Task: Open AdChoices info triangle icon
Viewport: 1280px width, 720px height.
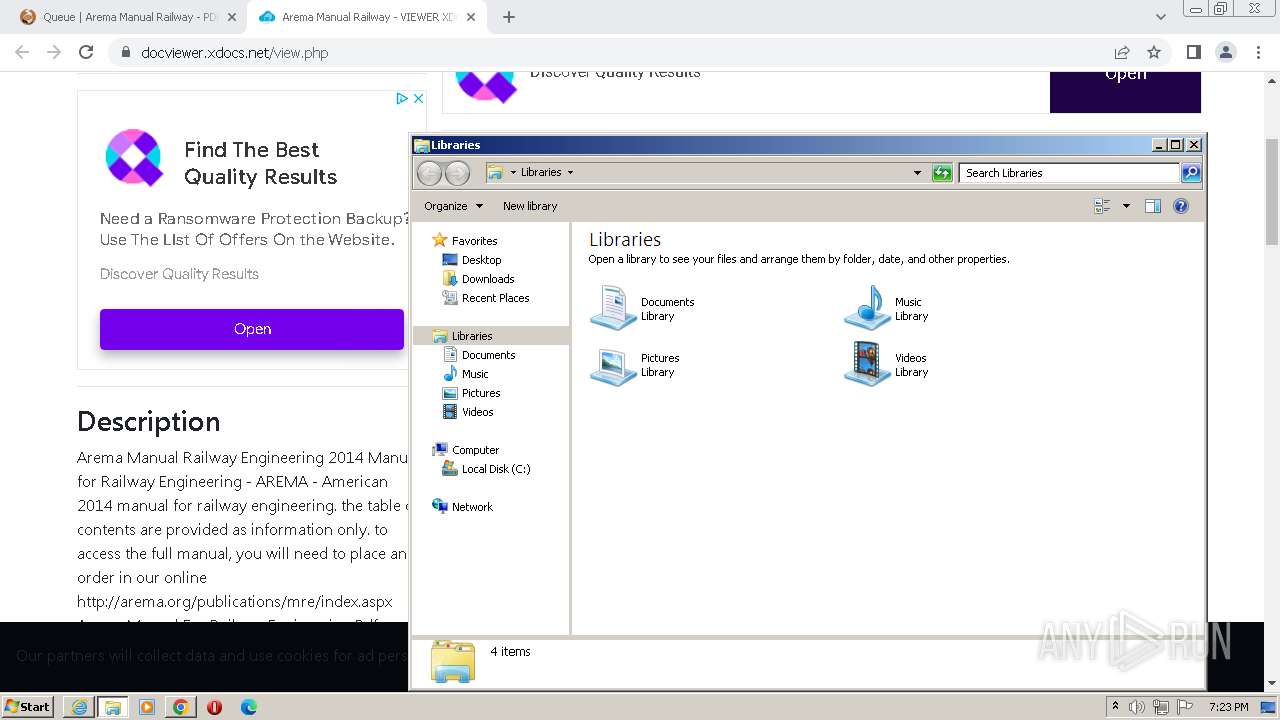Action: point(402,98)
